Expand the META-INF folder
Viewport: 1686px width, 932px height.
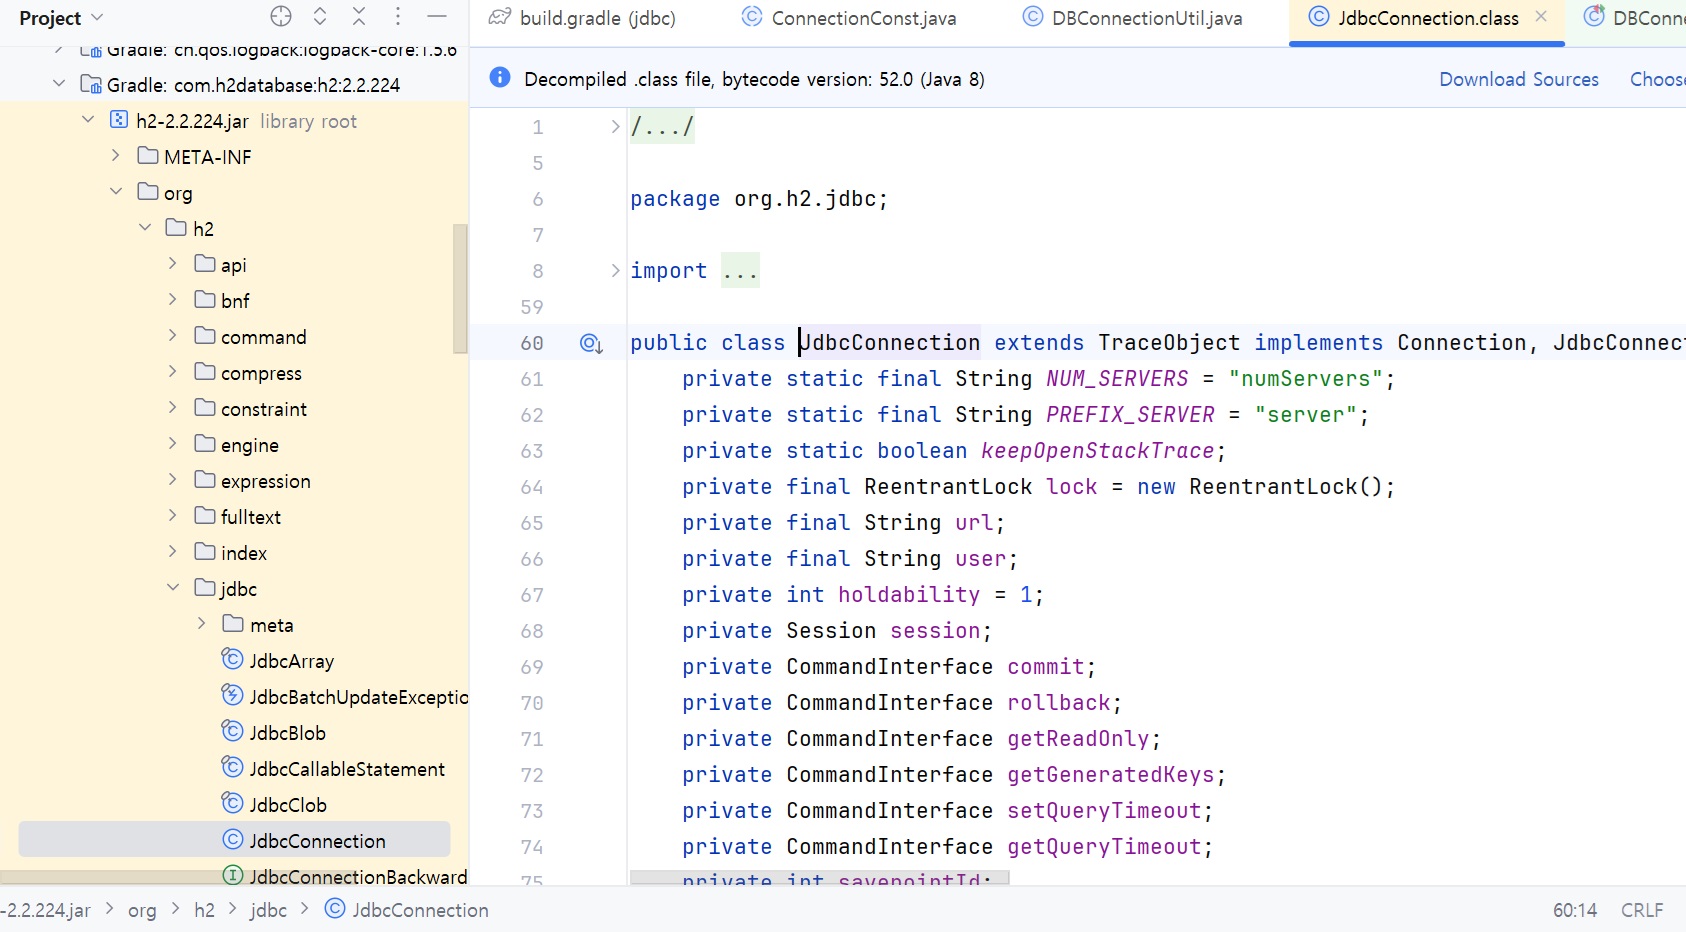116,156
